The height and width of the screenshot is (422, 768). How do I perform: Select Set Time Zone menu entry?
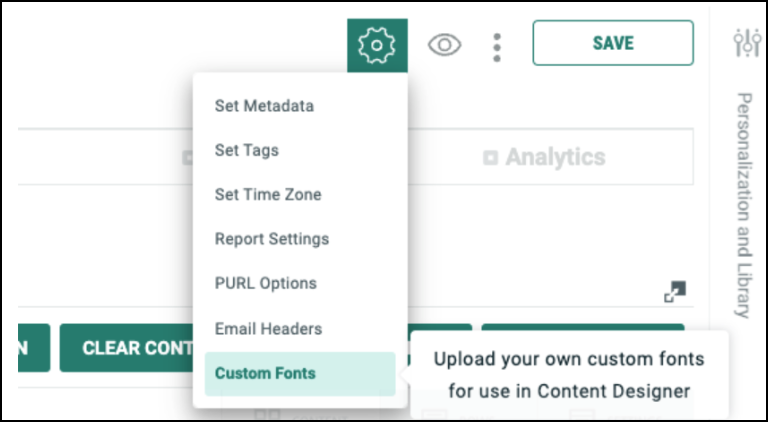point(268,195)
